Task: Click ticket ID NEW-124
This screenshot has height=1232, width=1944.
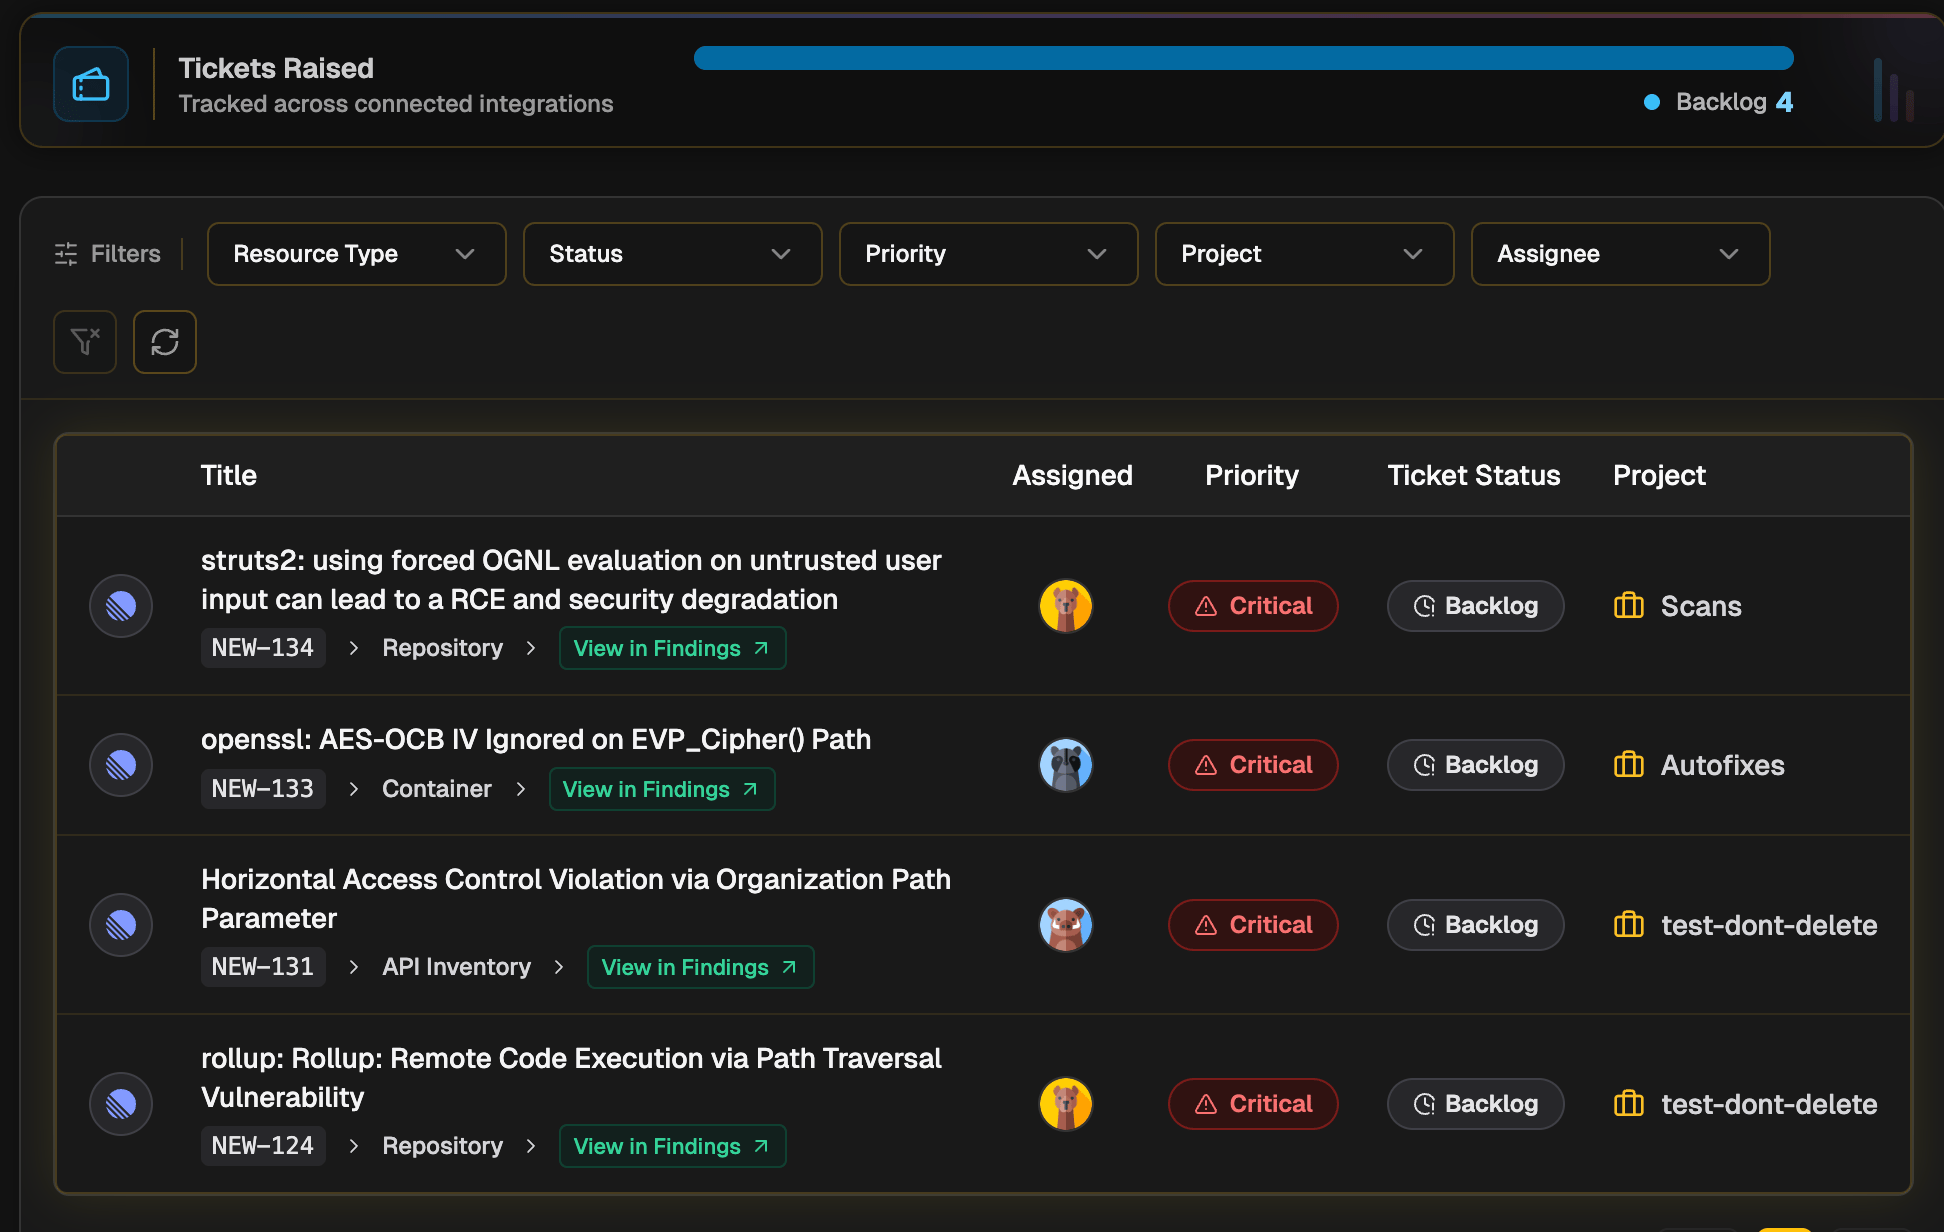Action: coord(263,1146)
